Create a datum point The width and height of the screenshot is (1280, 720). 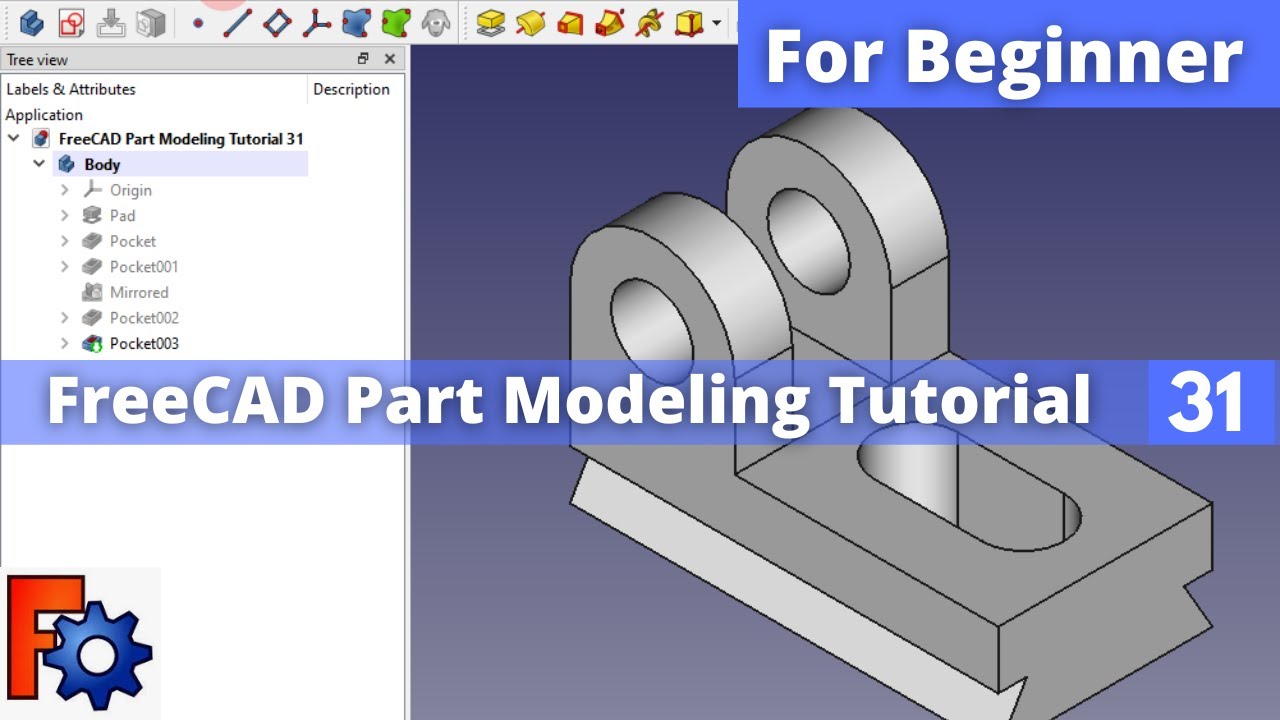(198, 21)
